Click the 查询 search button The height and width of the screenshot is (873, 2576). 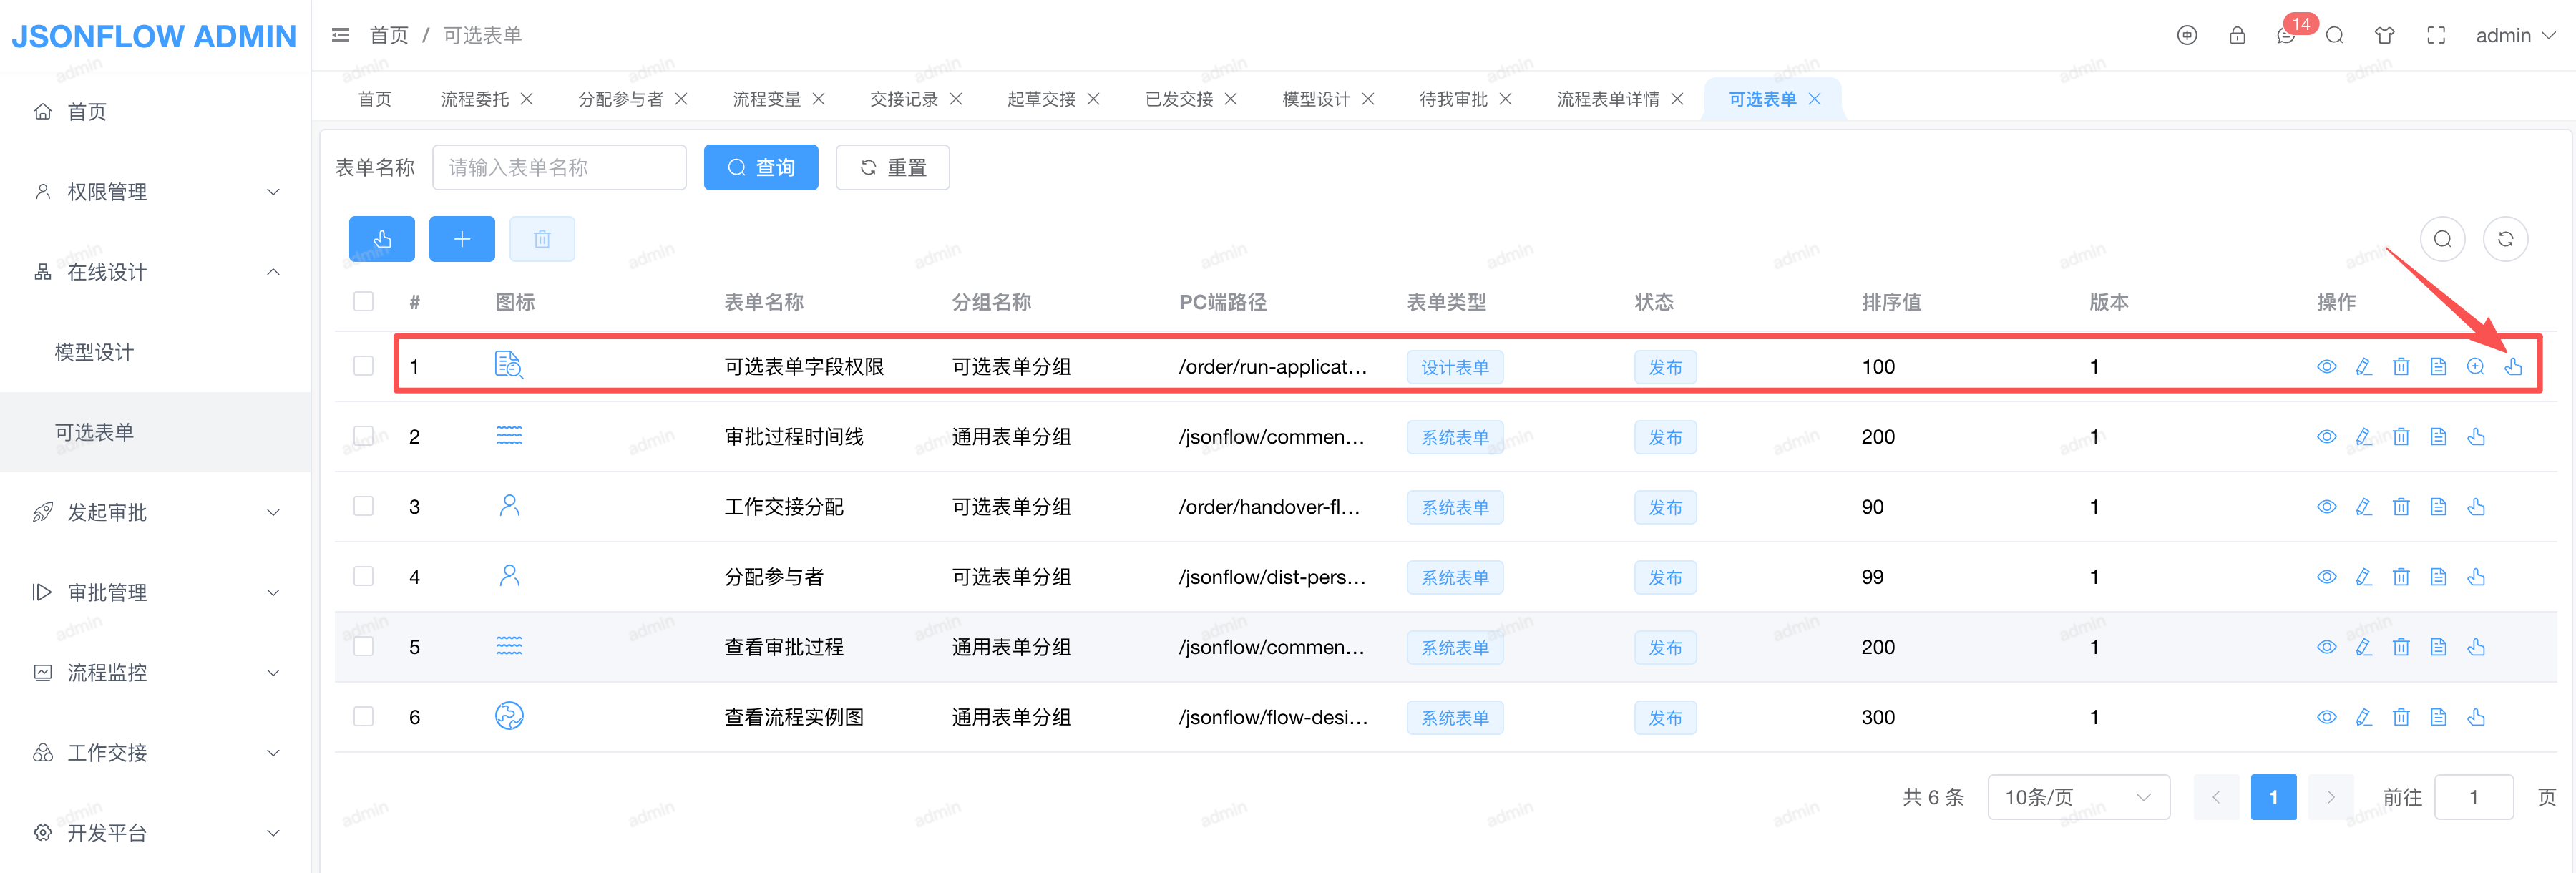click(761, 168)
